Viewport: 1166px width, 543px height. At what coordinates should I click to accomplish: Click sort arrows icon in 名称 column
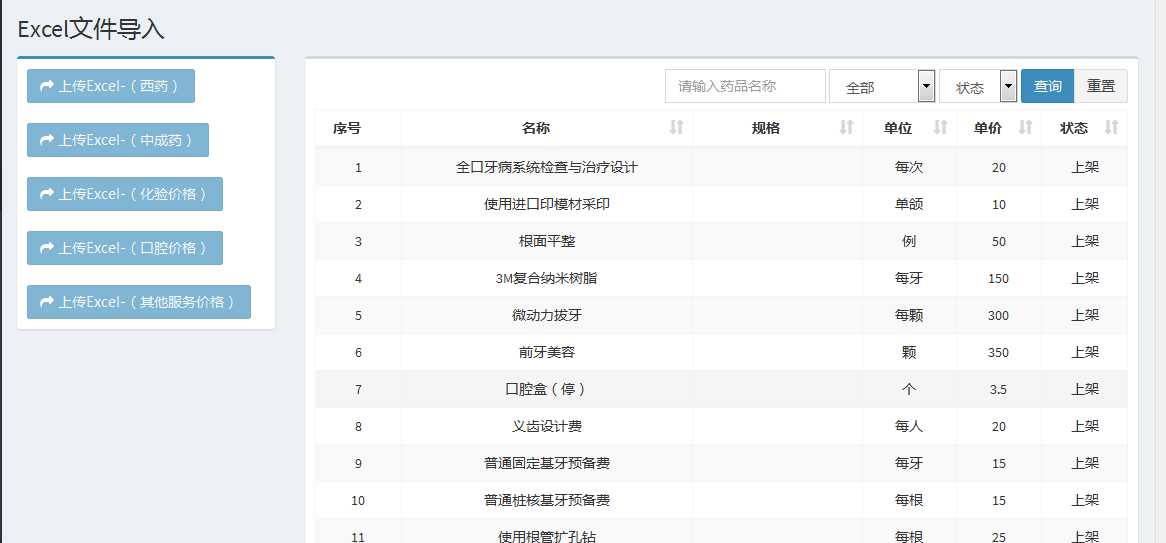click(676, 128)
